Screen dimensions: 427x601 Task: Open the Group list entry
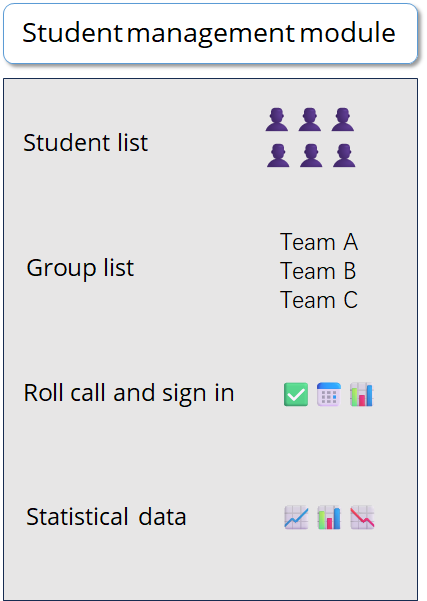click(x=80, y=268)
